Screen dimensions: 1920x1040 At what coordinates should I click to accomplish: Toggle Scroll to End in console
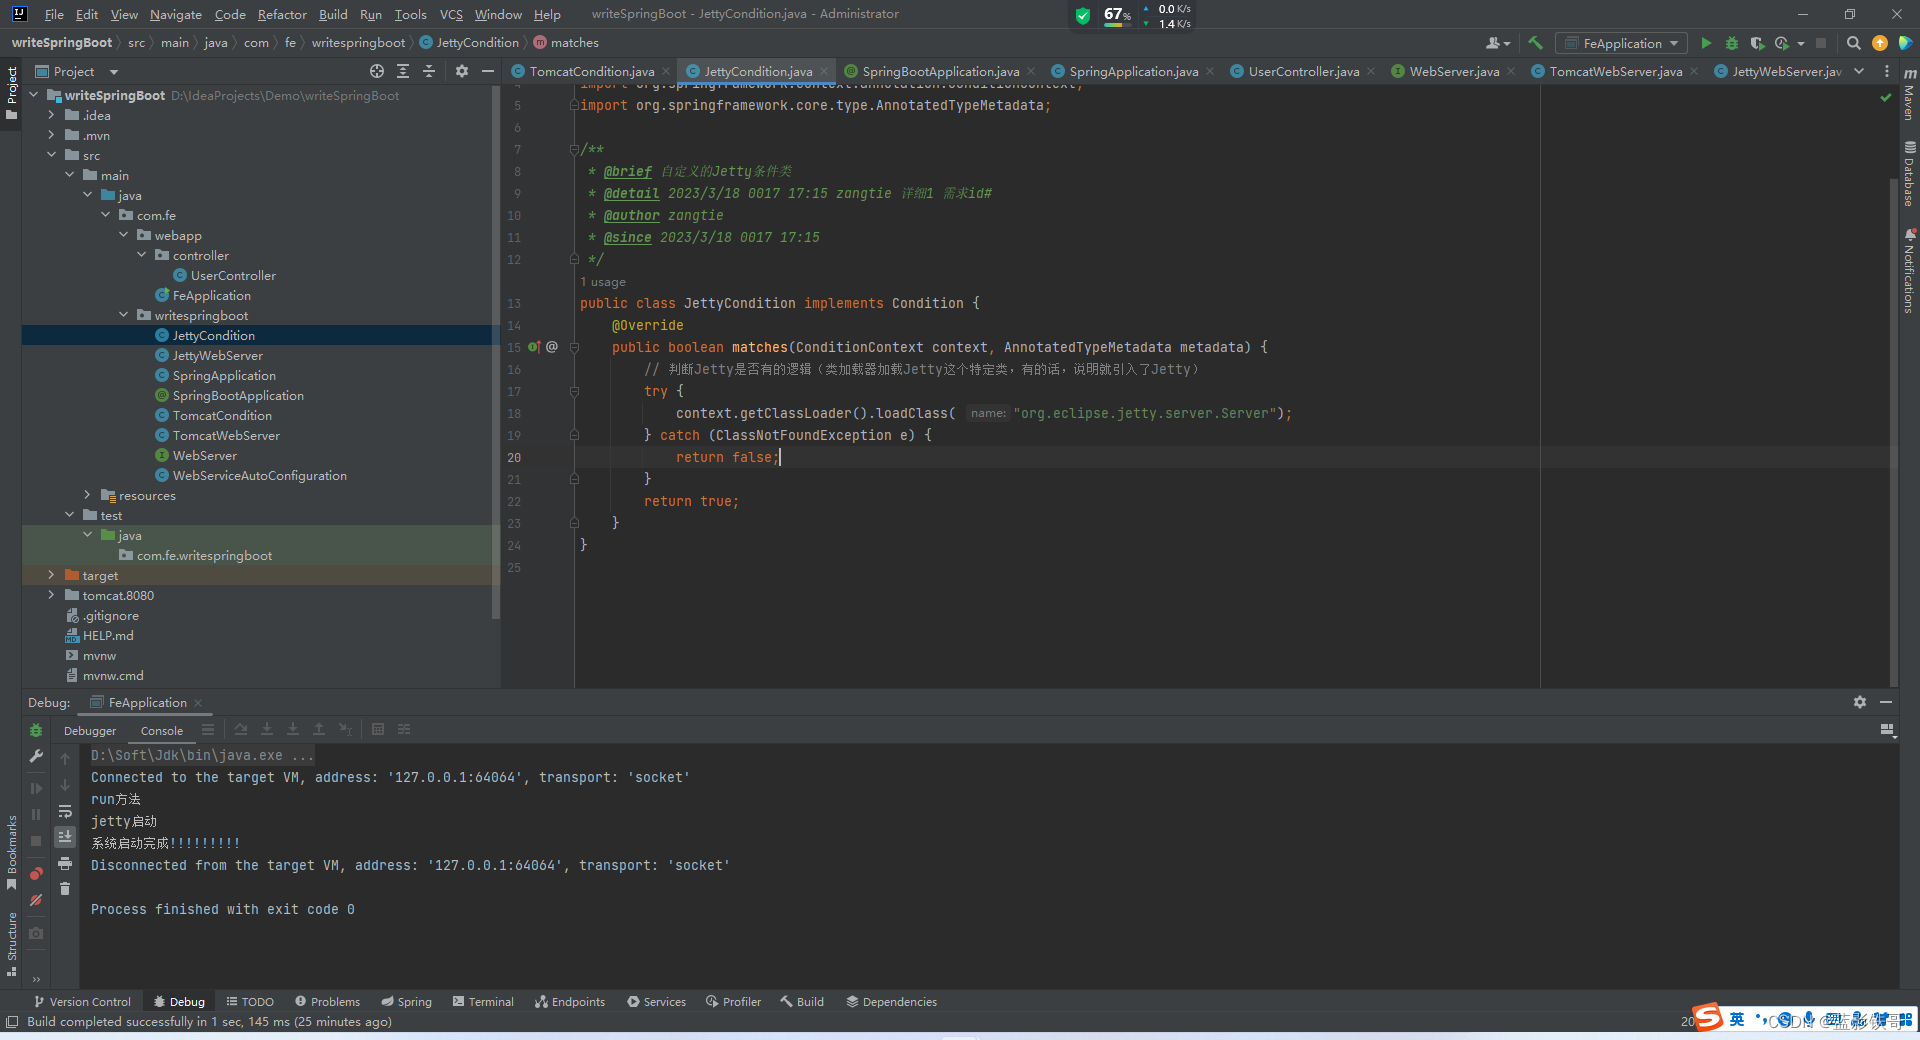click(x=65, y=837)
